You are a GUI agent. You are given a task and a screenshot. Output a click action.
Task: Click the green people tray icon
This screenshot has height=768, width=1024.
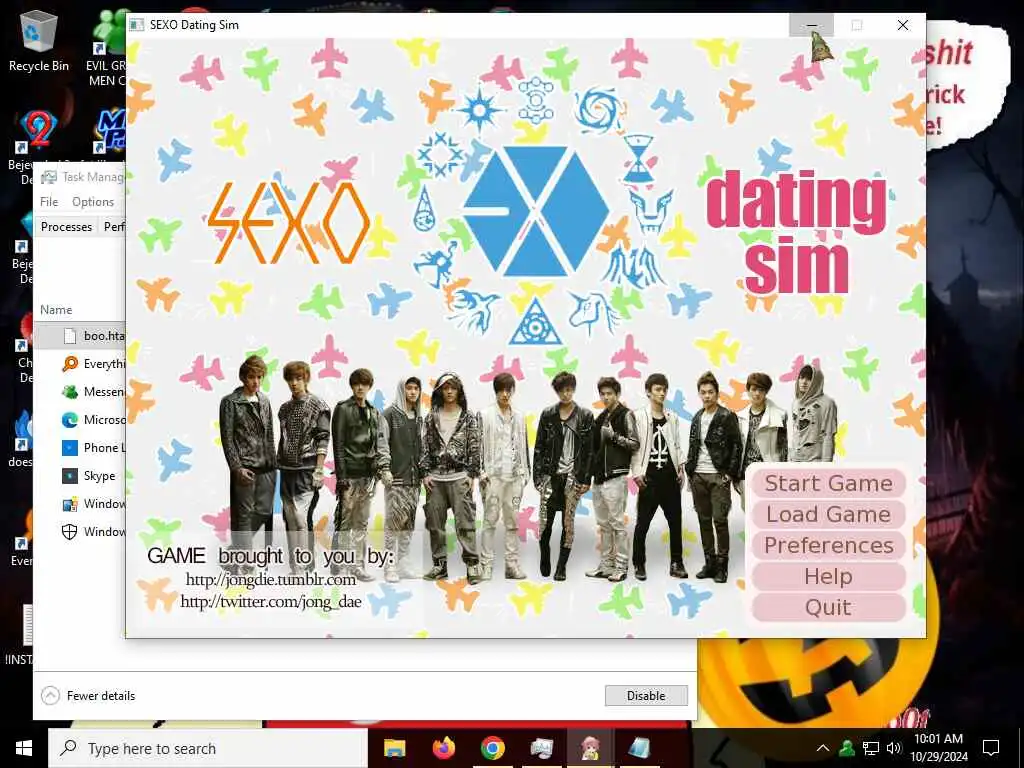click(847, 748)
